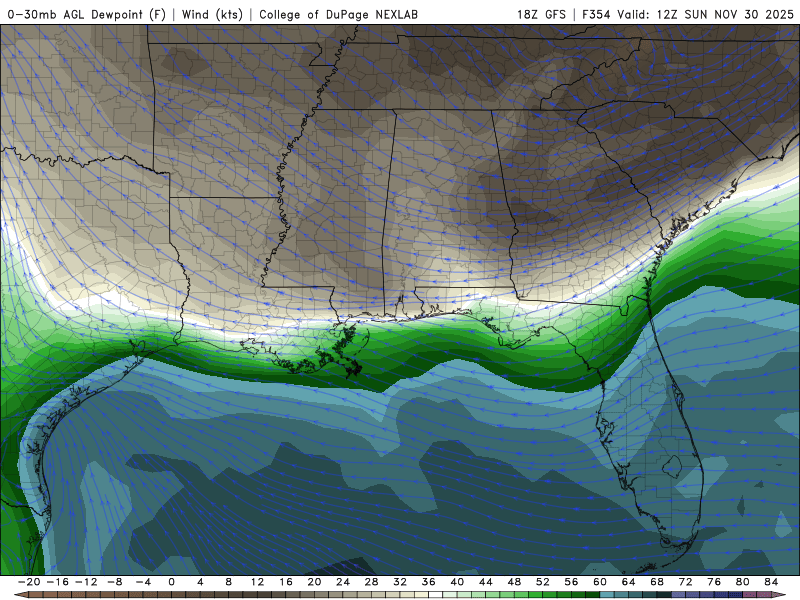Click the 0 value on the color scale
Screen dimensions: 800x600
pyautogui.click(x=171, y=582)
